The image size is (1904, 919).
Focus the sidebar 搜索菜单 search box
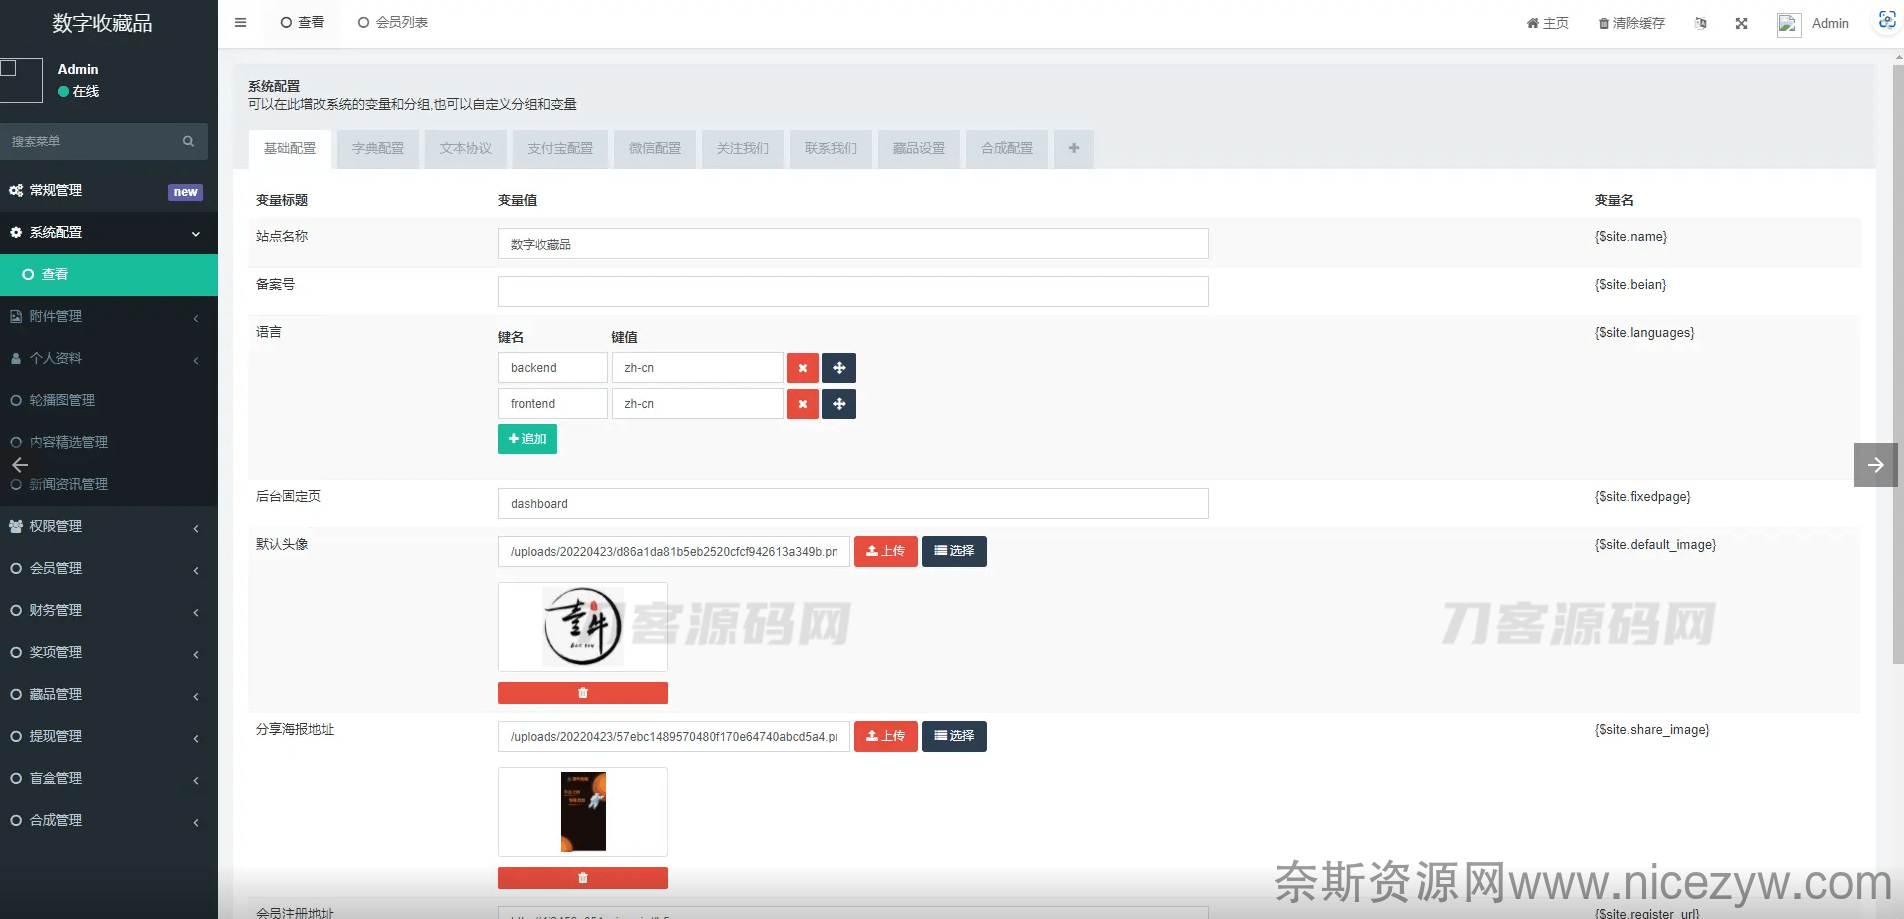(x=92, y=141)
